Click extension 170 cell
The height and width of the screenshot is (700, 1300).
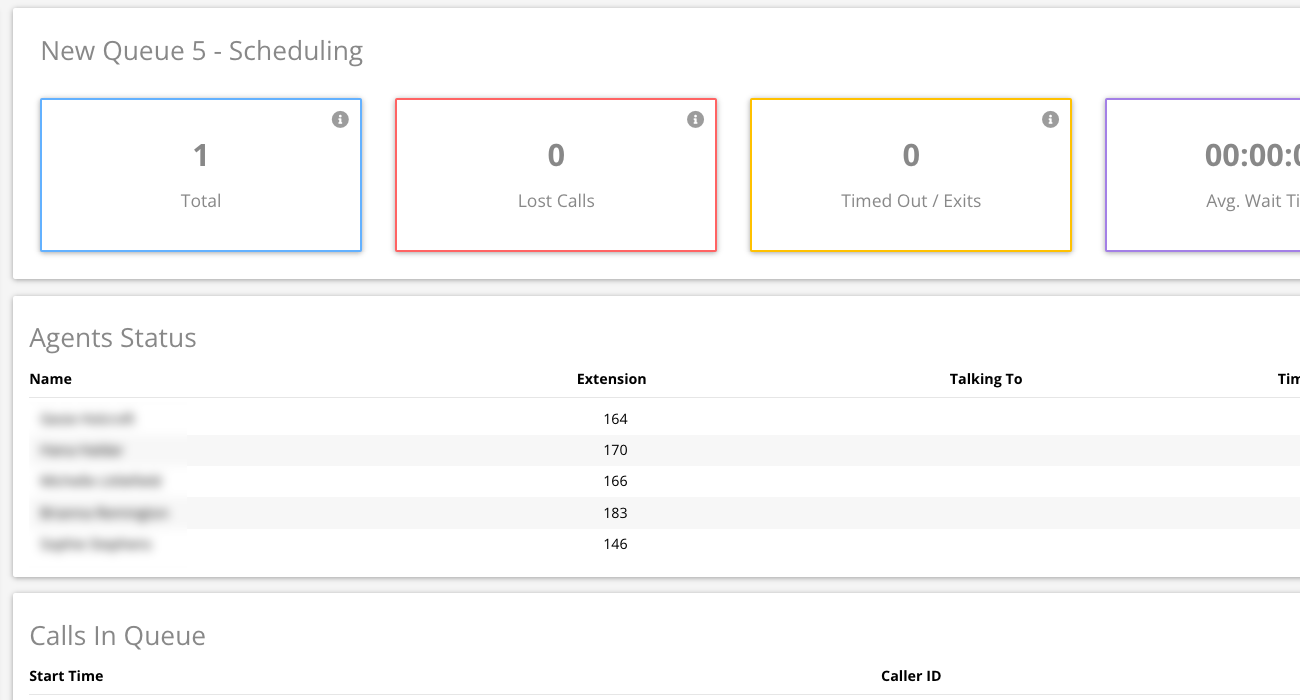[x=615, y=450]
